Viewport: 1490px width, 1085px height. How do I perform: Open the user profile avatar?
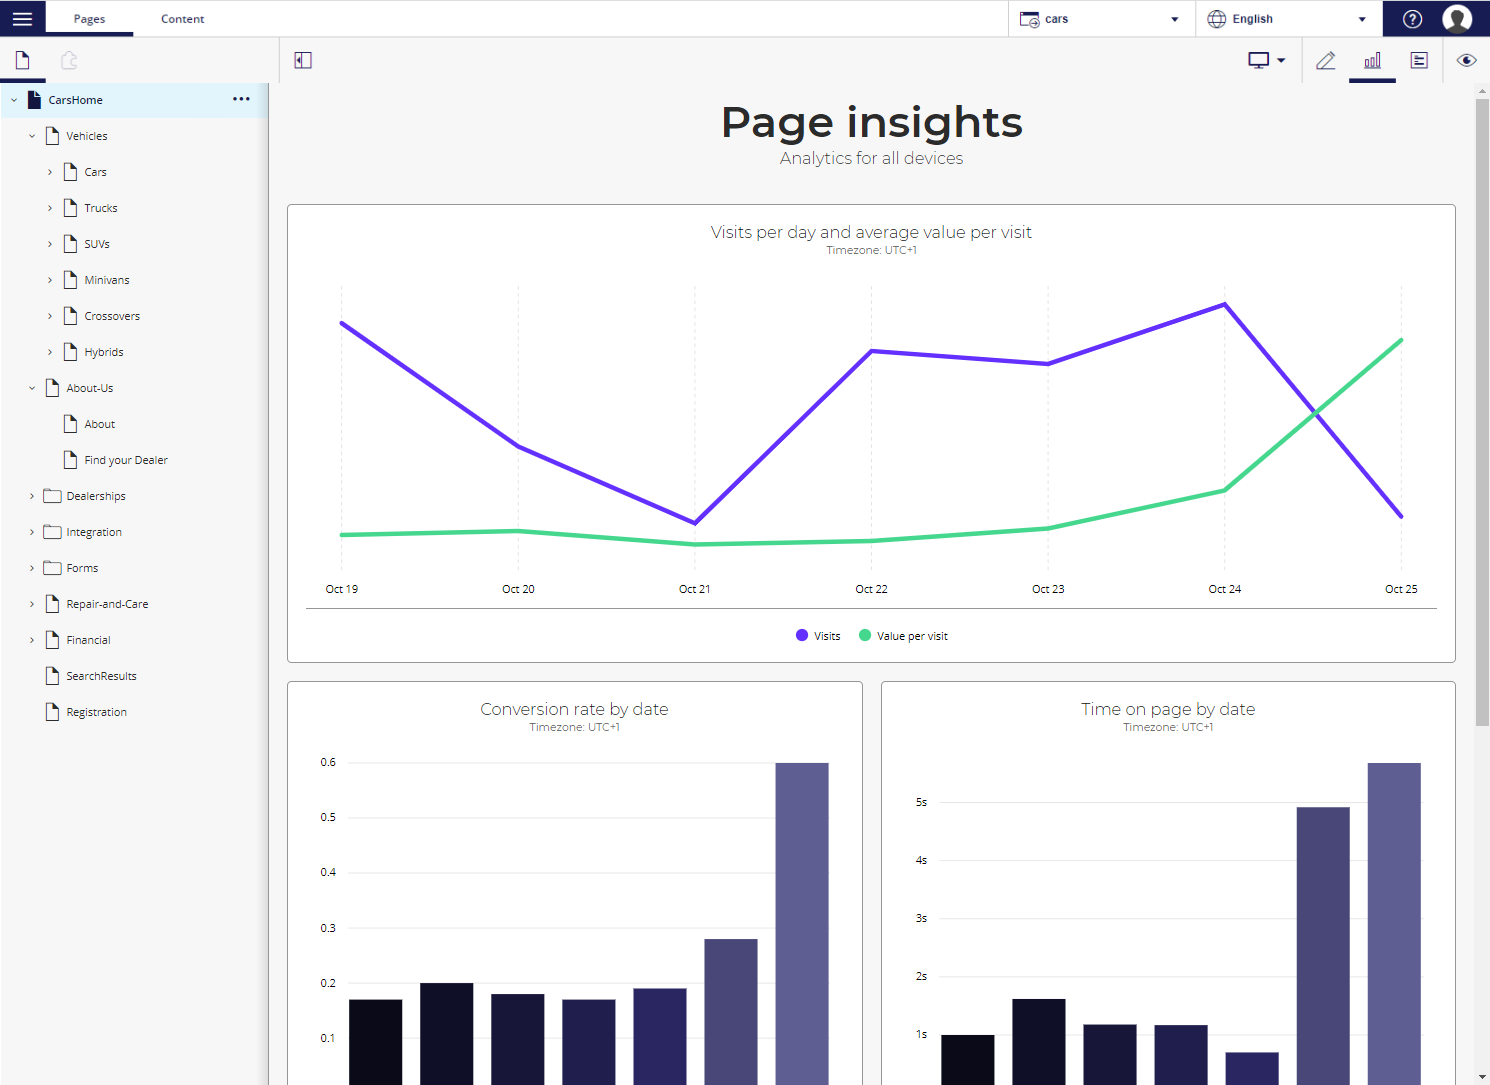click(x=1457, y=19)
